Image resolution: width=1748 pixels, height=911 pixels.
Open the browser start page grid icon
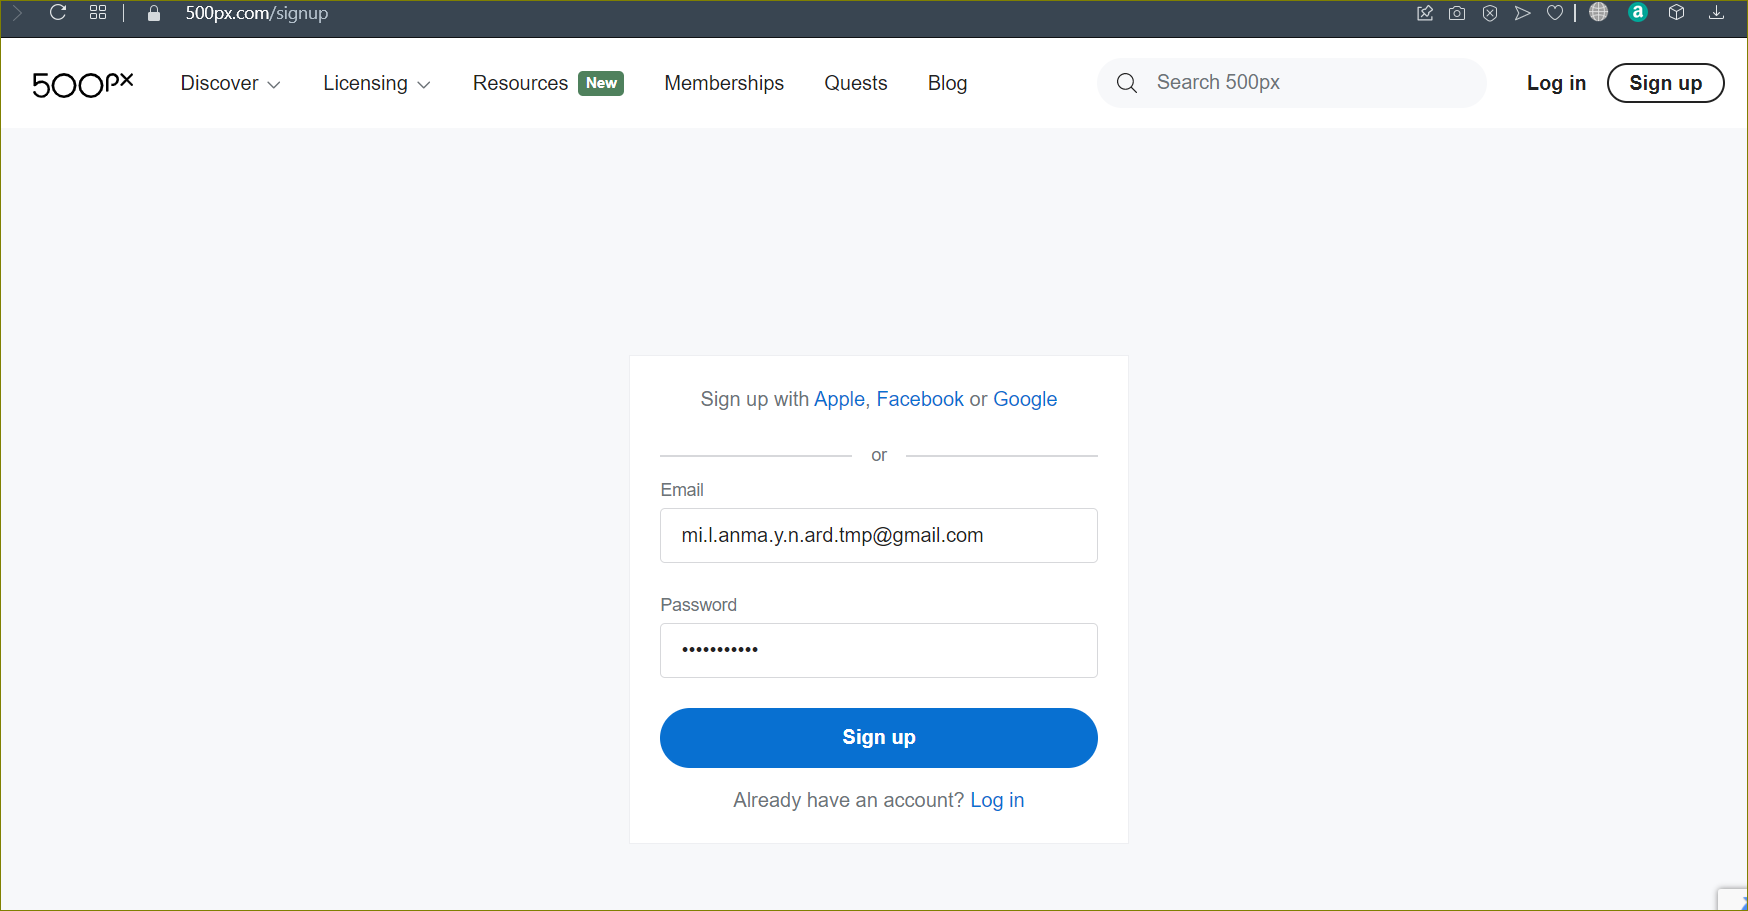[x=98, y=13]
